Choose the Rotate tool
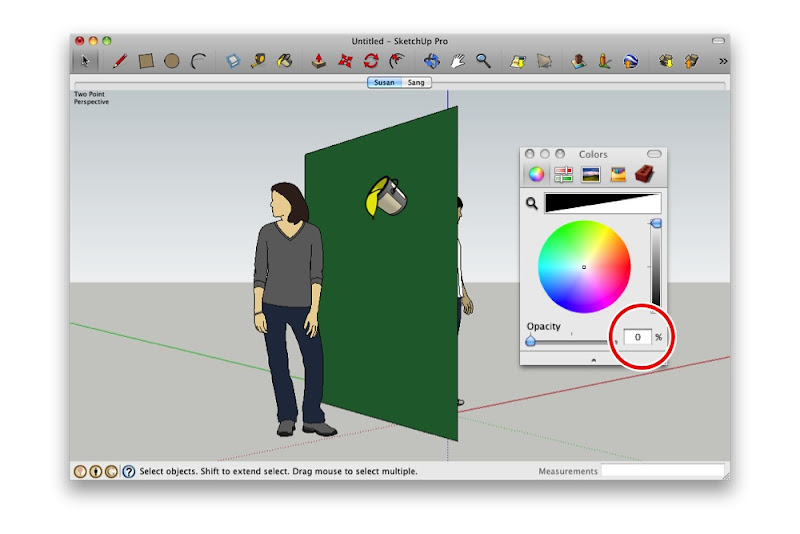The image size is (800, 534). (371, 61)
